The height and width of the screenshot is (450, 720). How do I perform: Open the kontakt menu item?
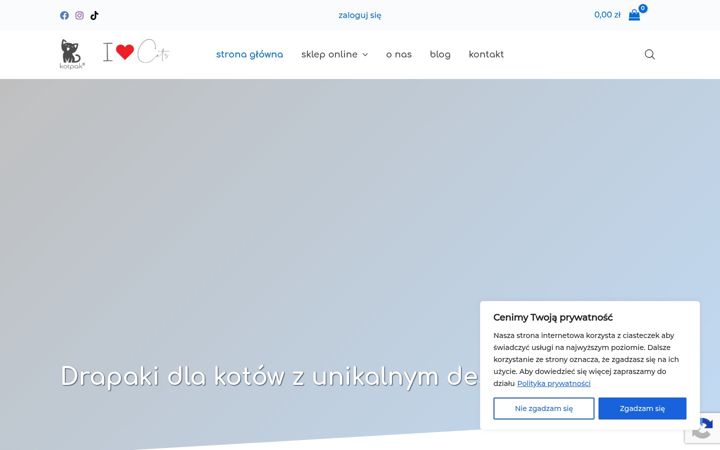coord(486,54)
